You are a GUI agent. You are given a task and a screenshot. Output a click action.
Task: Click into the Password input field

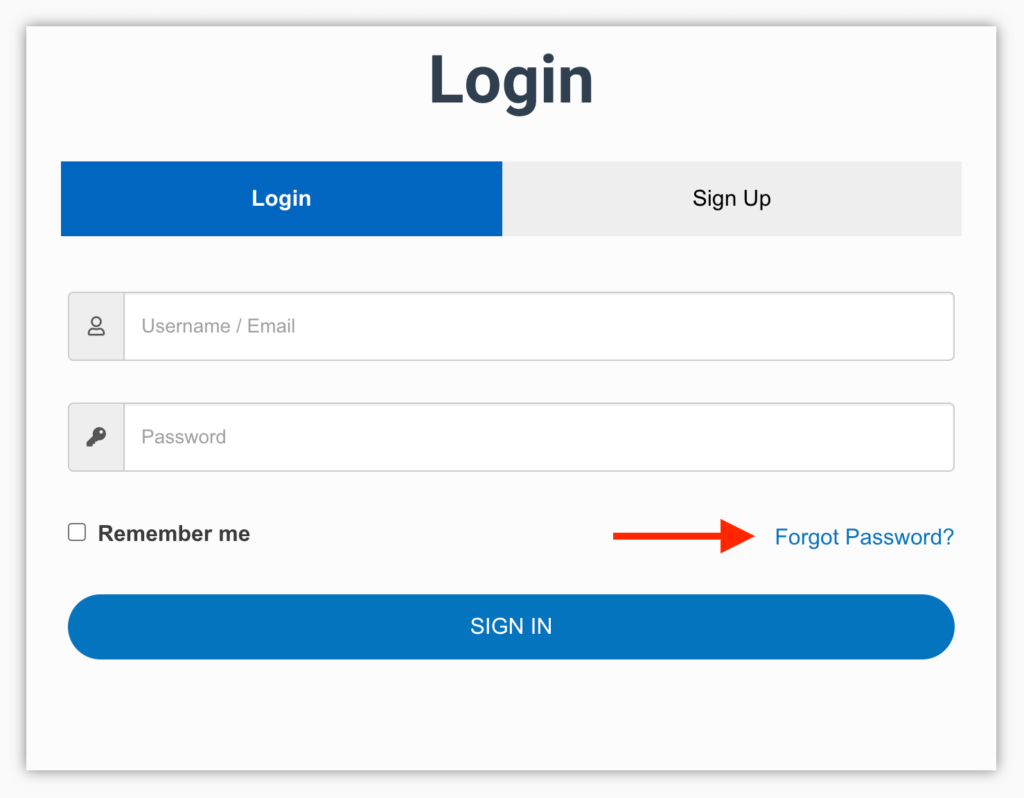[538, 437]
